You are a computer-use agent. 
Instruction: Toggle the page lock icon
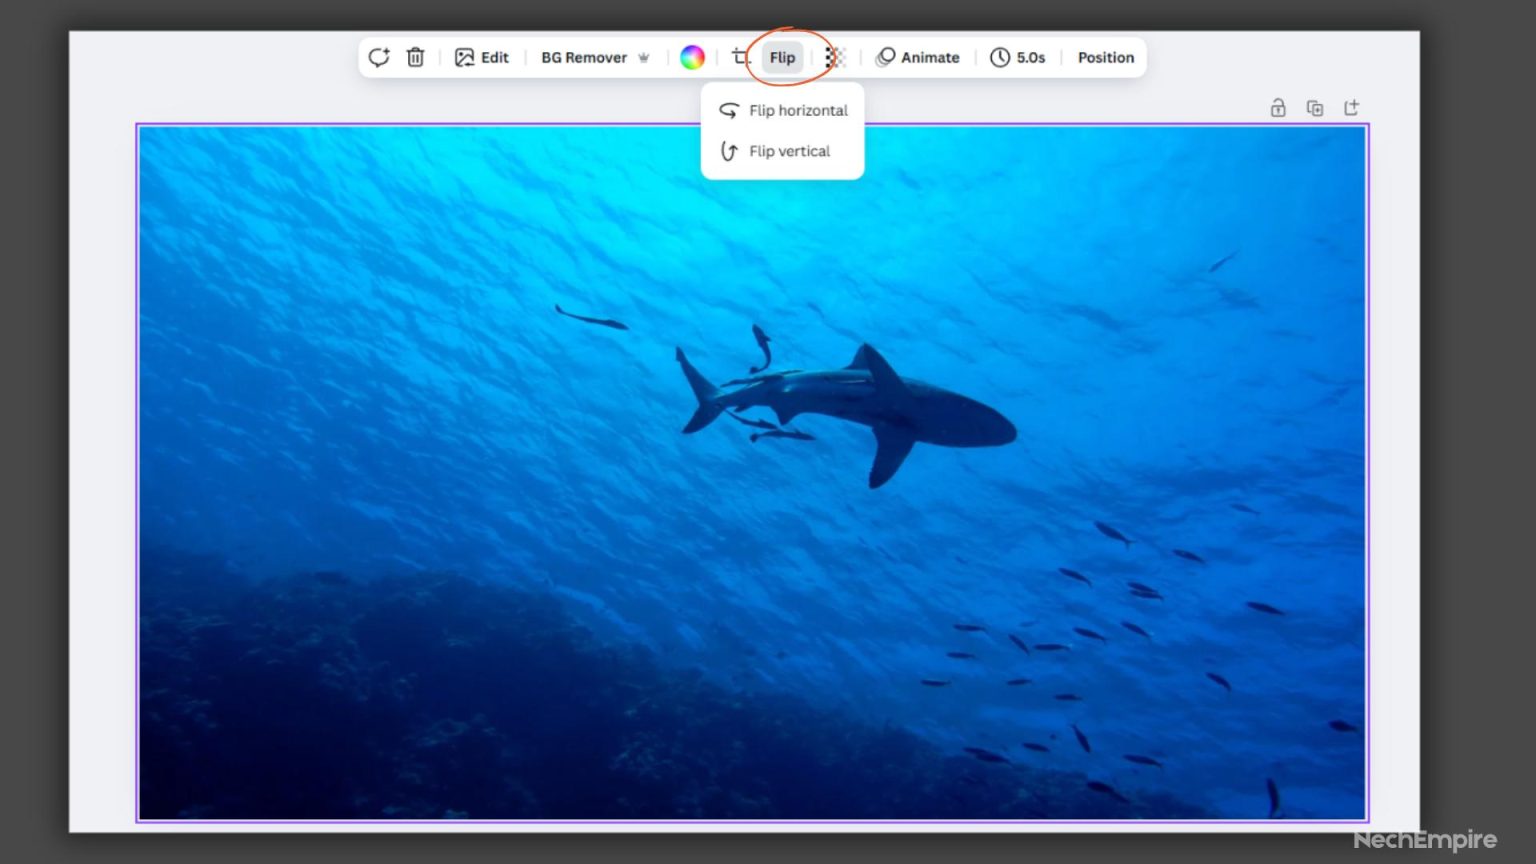1278,108
